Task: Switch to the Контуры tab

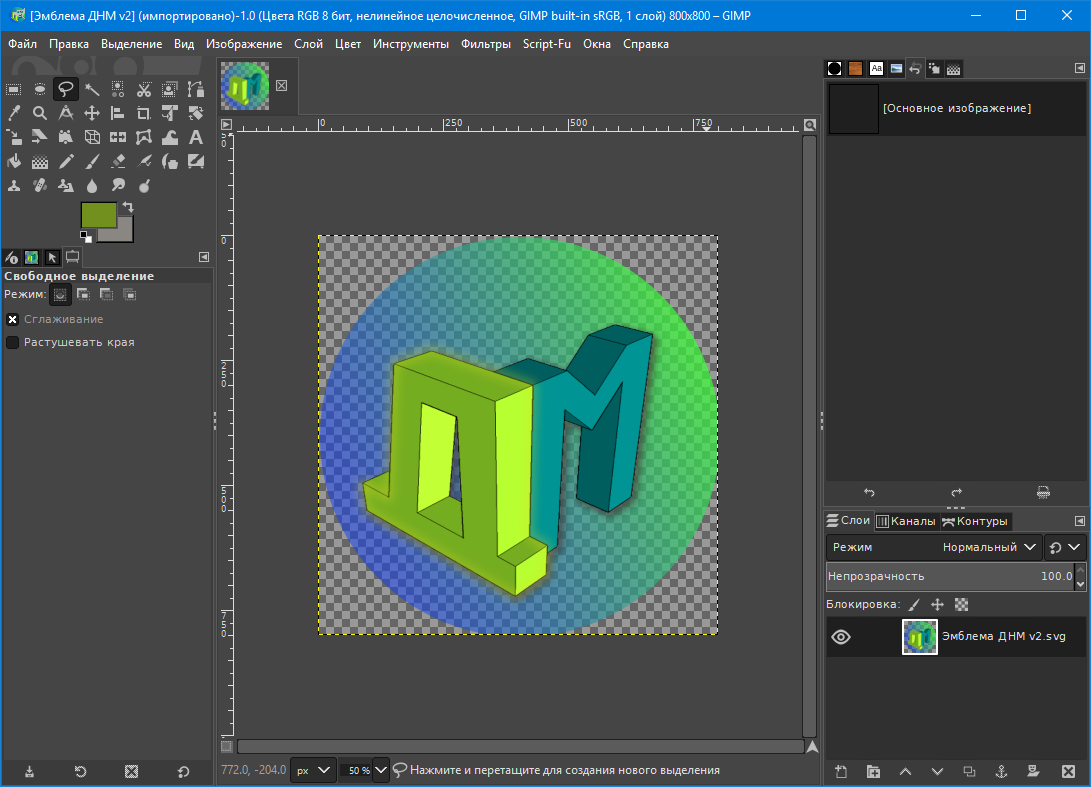Action: 974,521
